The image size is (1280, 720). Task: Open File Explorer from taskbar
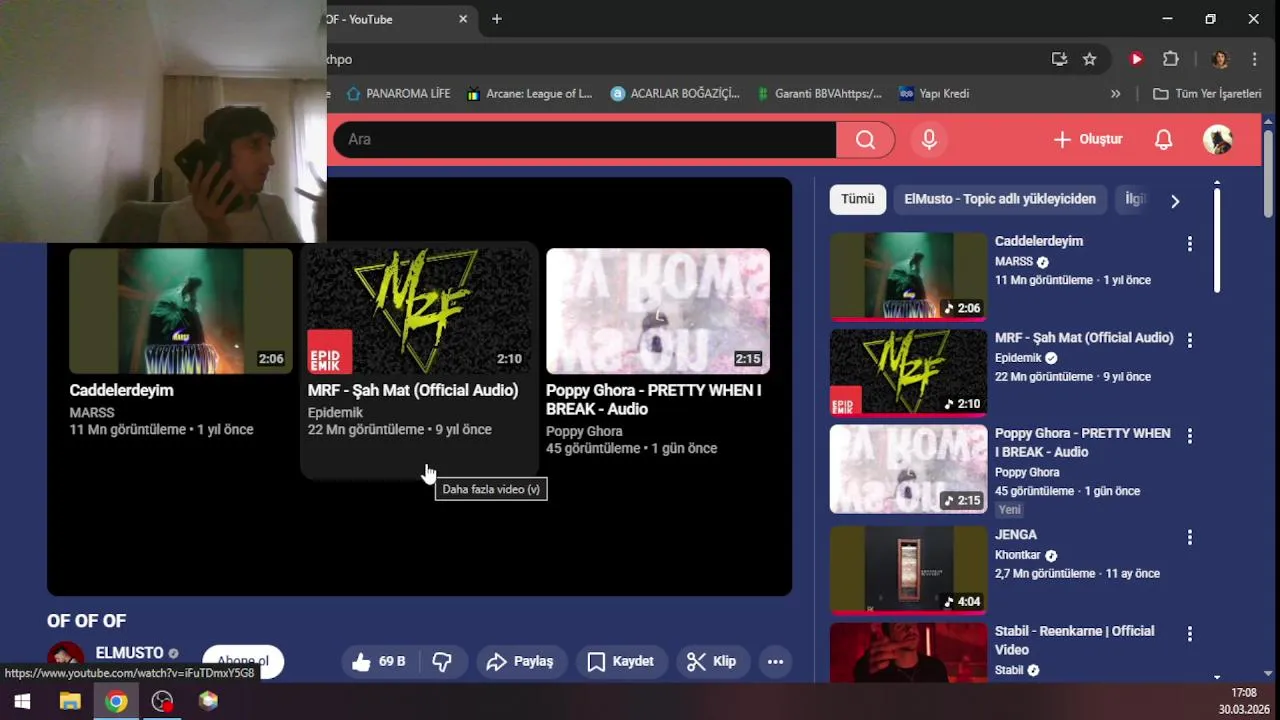pos(70,701)
